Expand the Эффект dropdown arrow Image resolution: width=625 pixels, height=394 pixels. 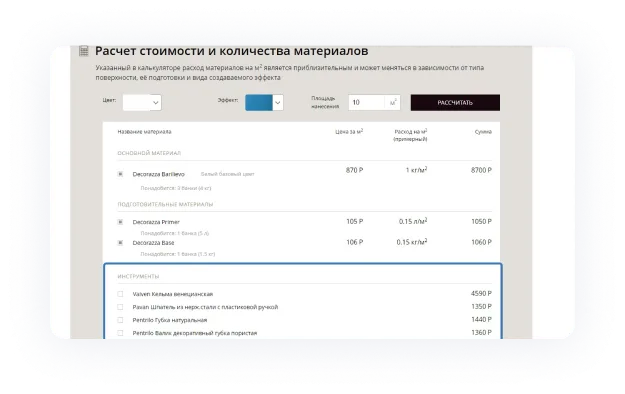coord(278,102)
